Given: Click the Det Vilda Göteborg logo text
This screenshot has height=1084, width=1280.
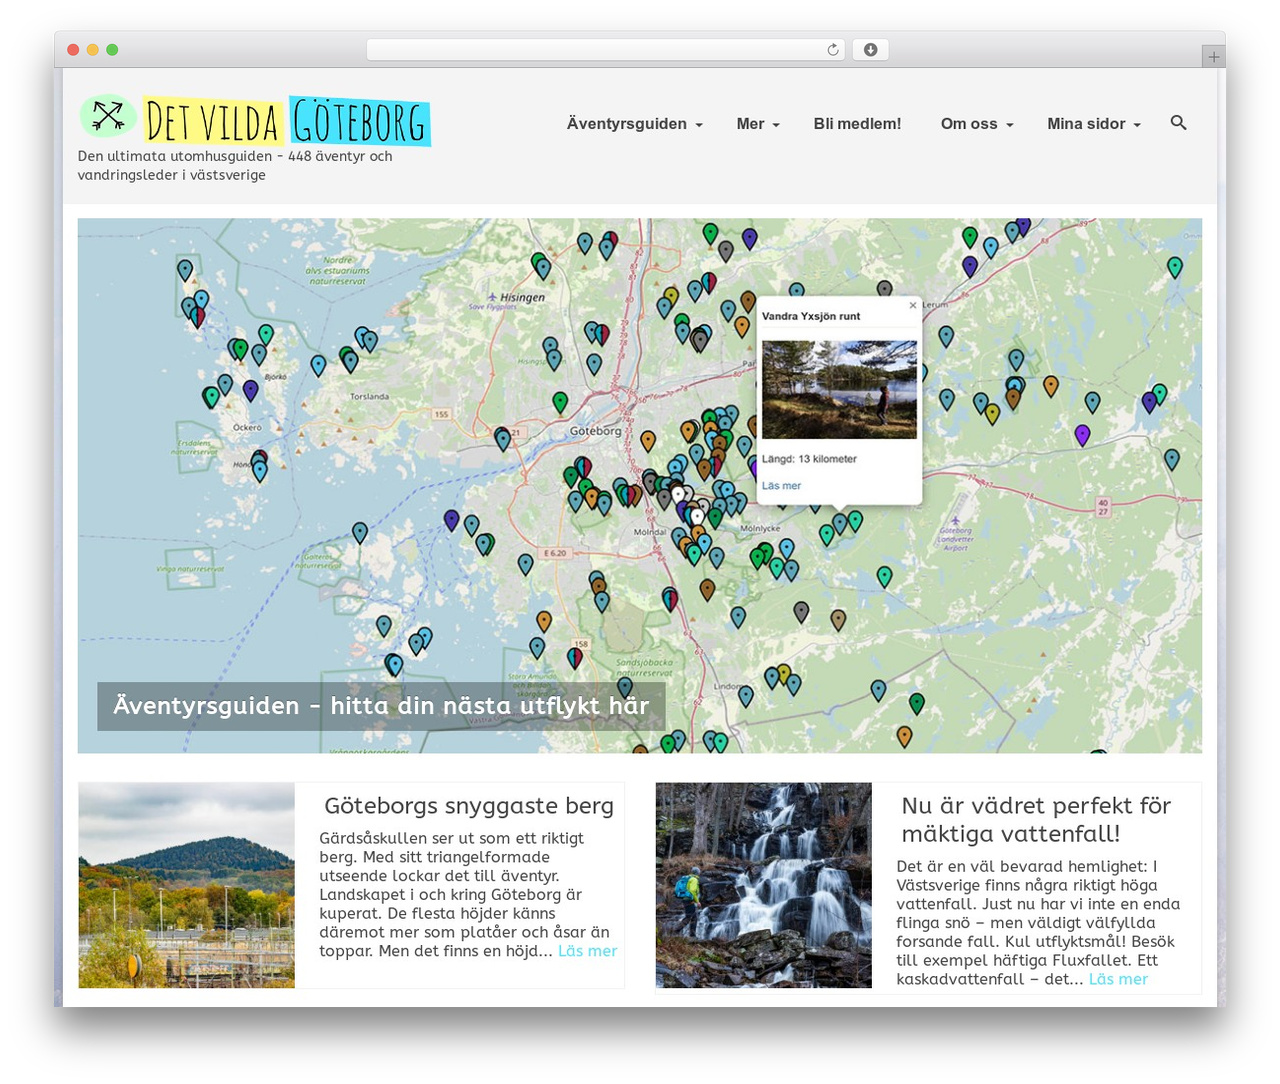Looking at the screenshot, I should pyautogui.click(x=286, y=122).
